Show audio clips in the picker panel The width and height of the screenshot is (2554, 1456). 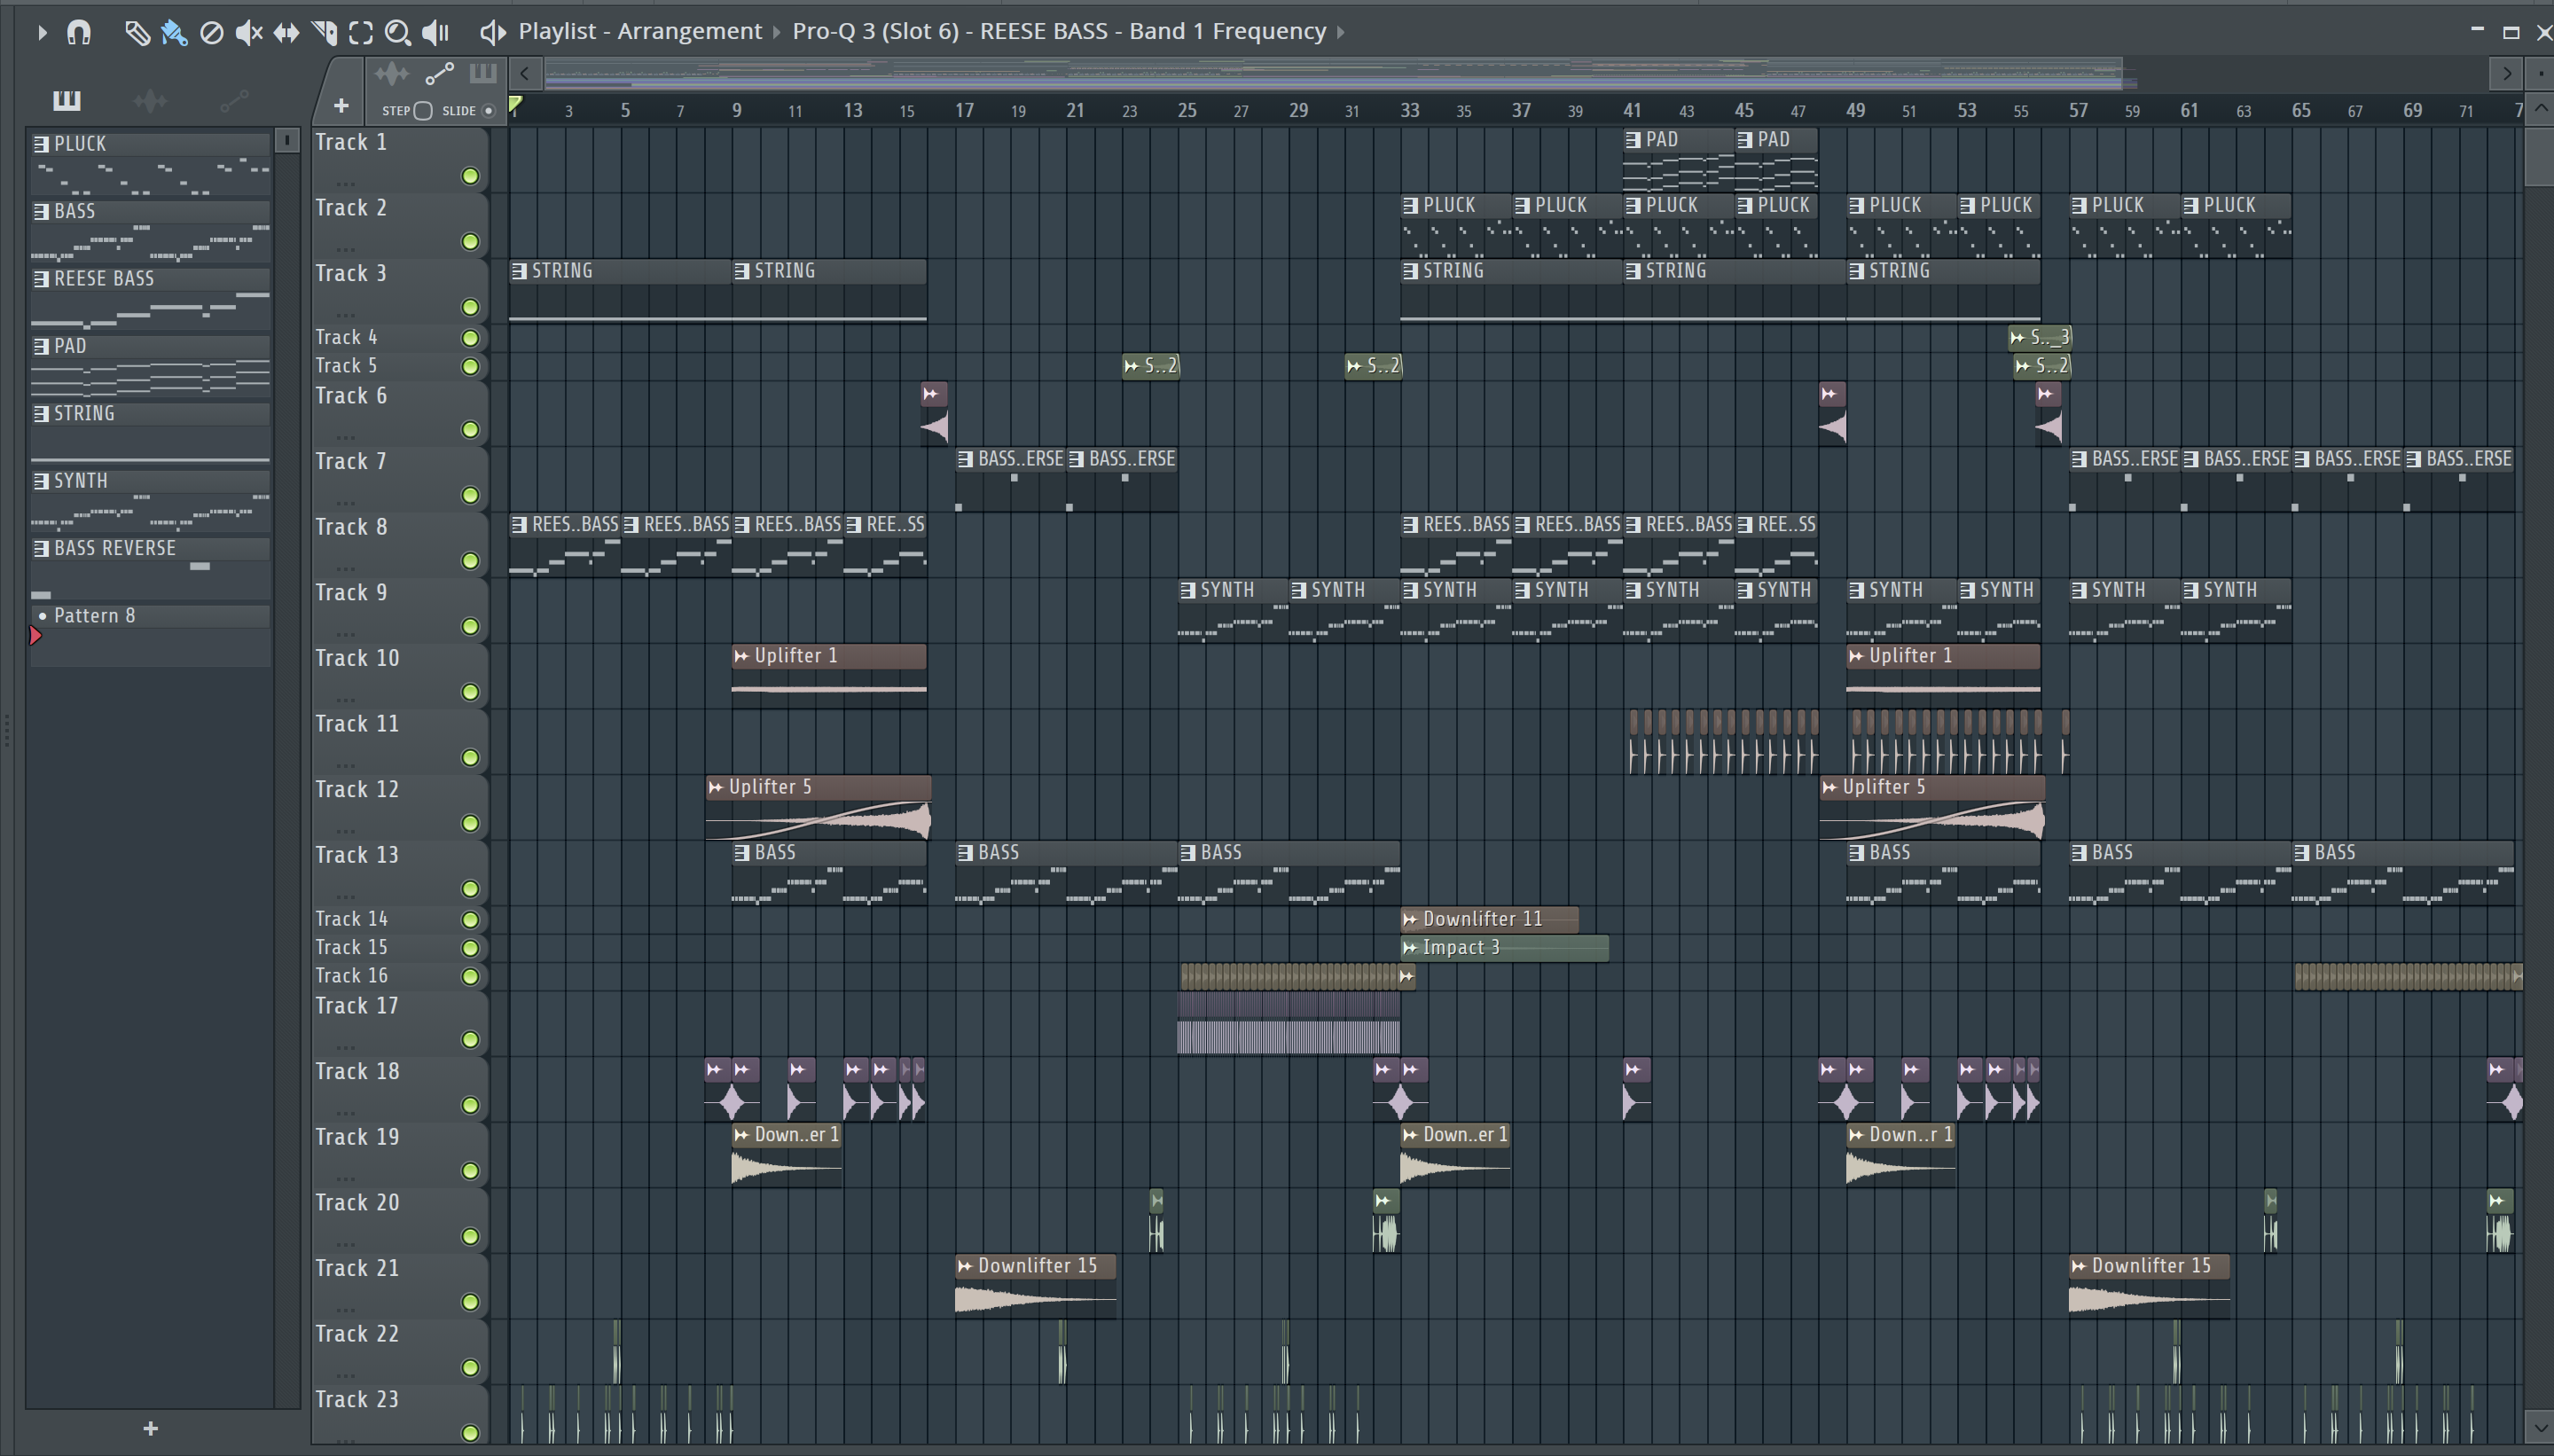tap(150, 100)
